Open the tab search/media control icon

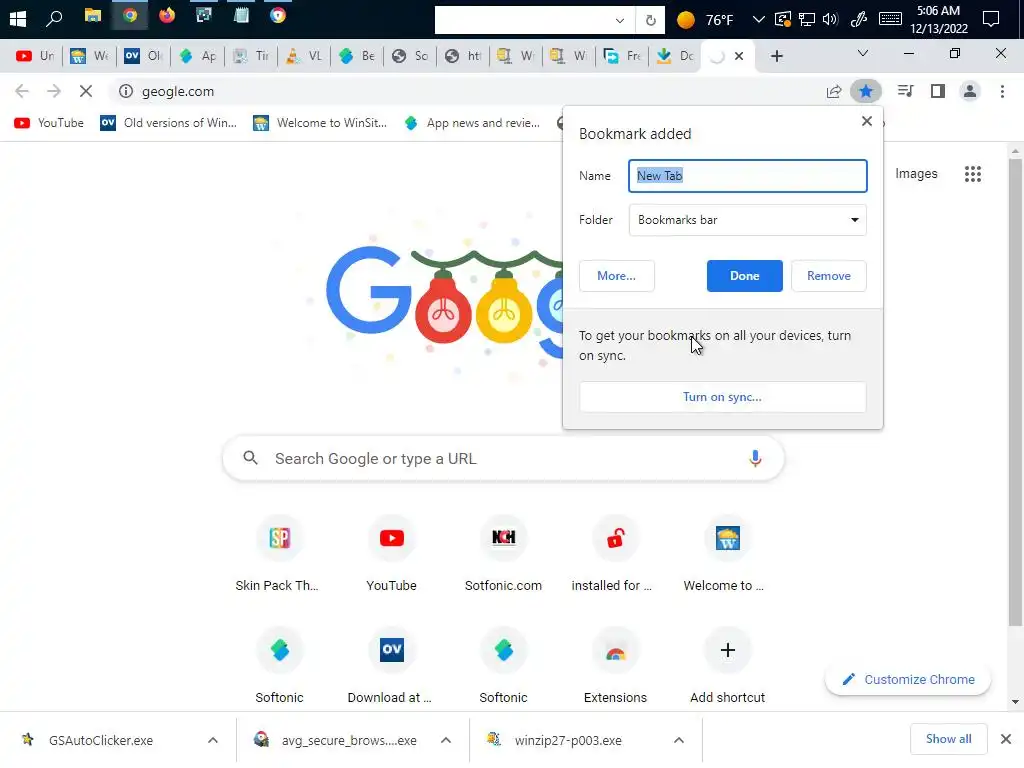[905, 91]
